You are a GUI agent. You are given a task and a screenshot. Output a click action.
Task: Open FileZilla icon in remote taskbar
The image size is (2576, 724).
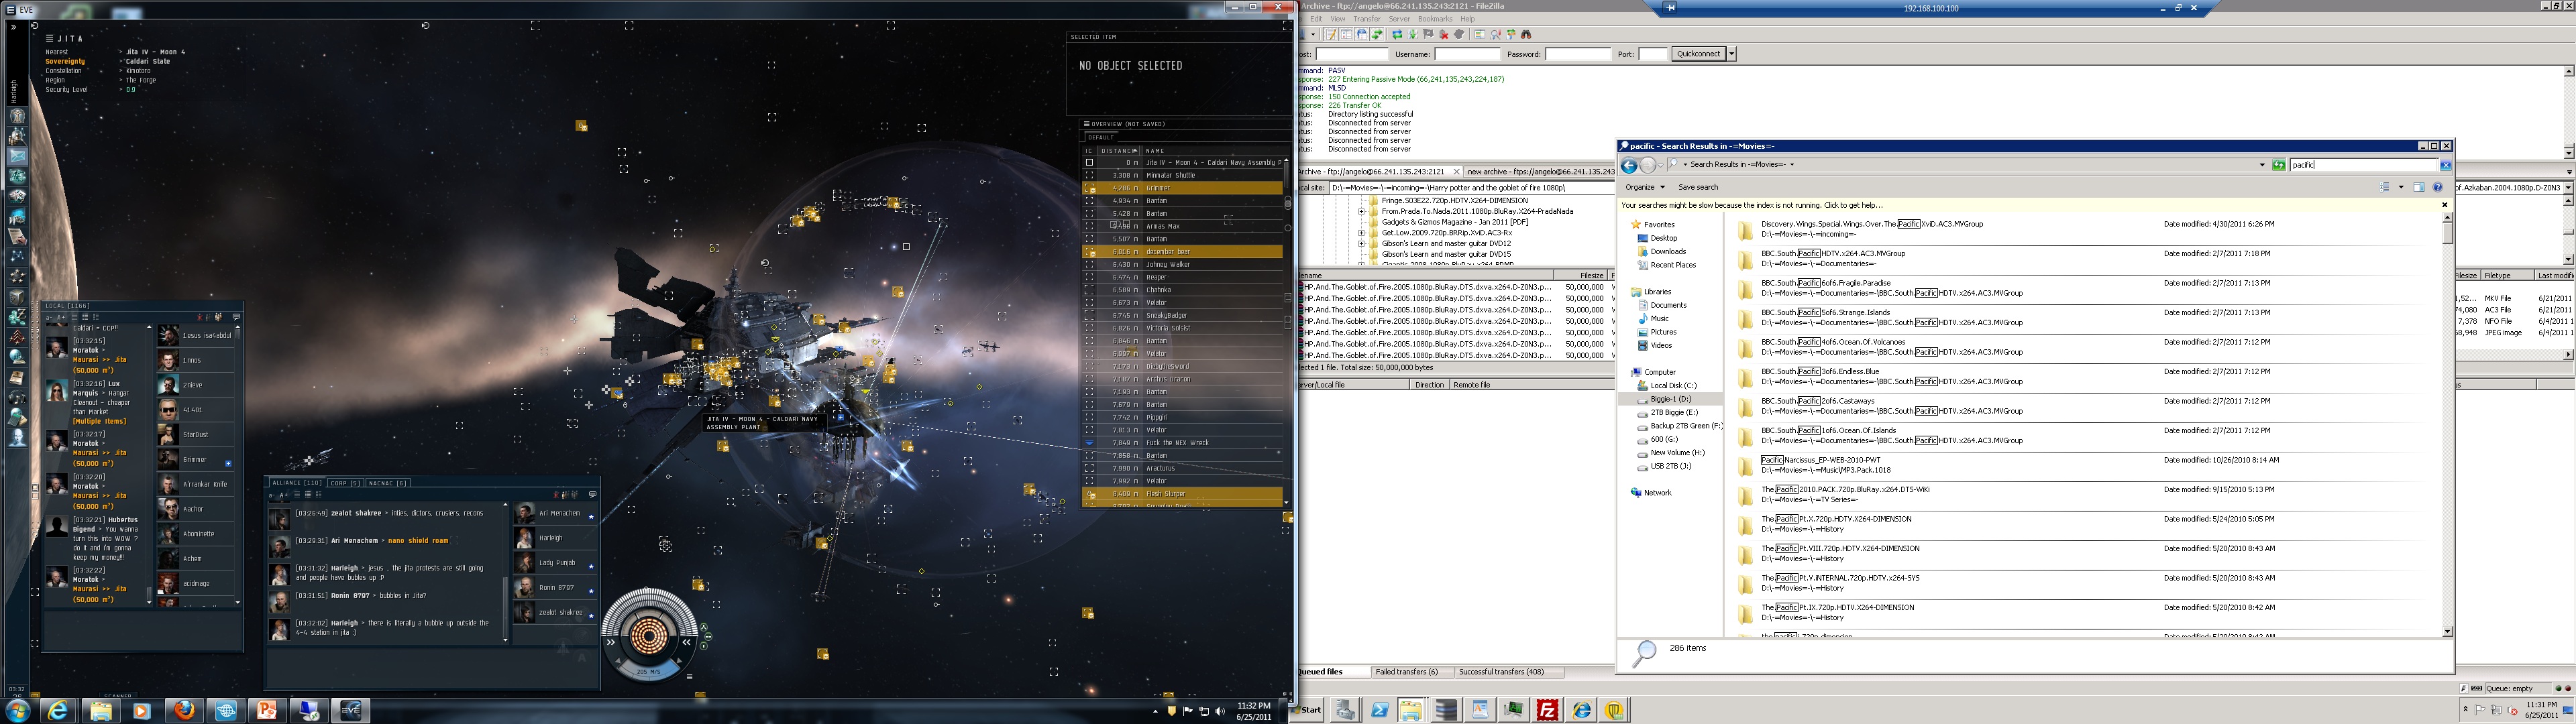click(x=1547, y=710)
